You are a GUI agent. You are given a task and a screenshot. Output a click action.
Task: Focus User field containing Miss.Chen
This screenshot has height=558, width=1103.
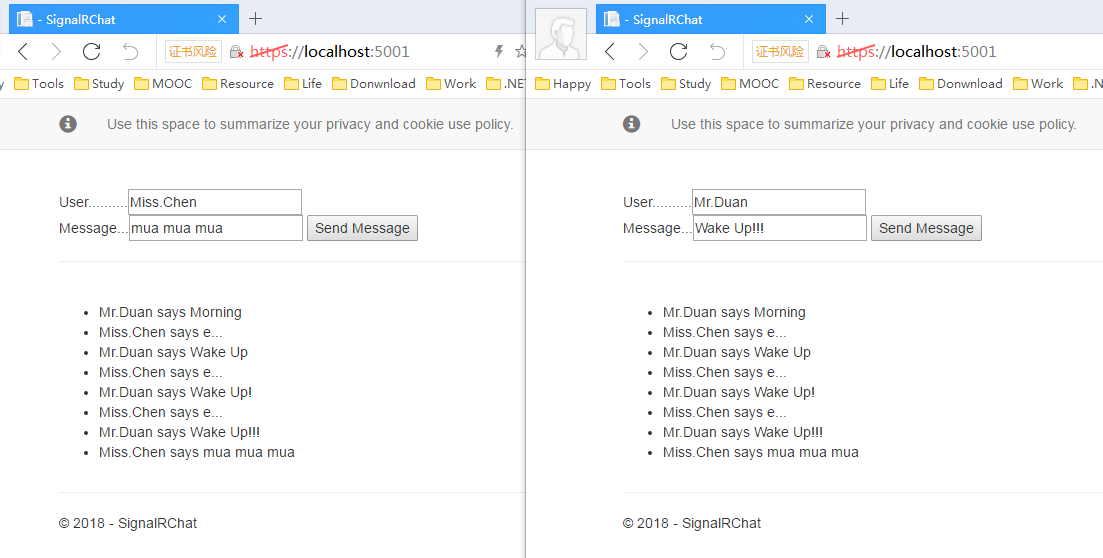click(x=215, y=202)
